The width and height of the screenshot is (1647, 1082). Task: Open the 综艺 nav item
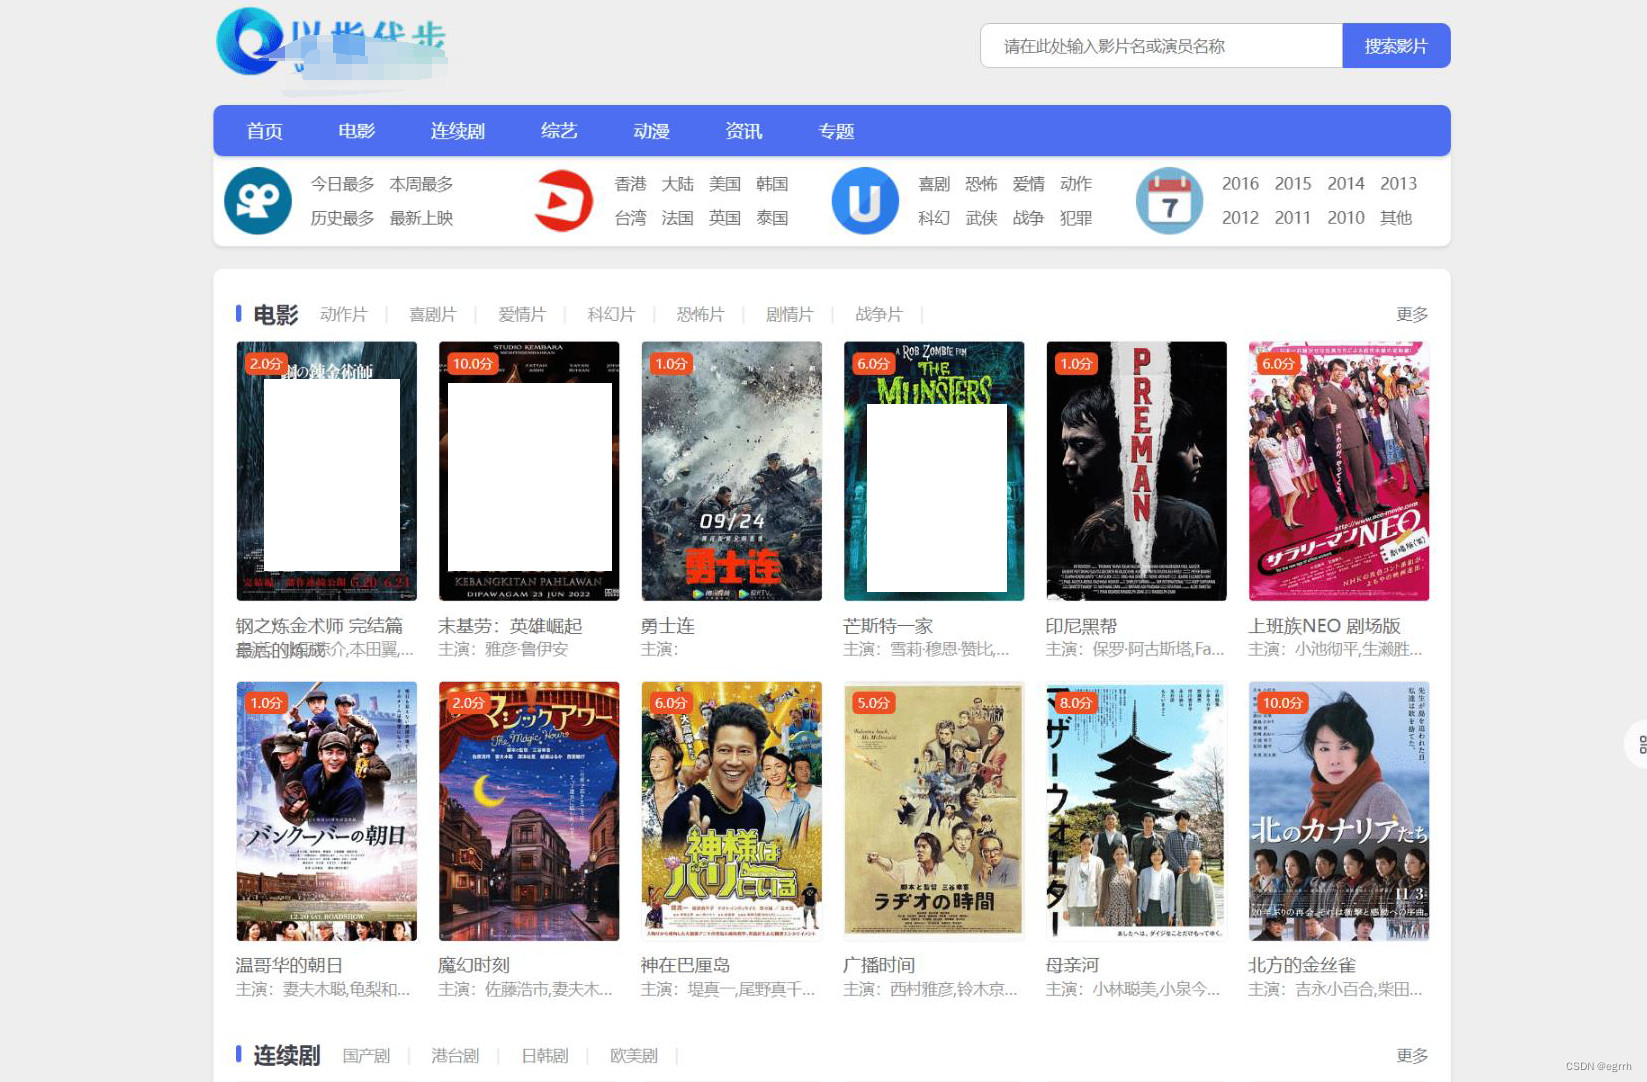(x=560, y=131)
